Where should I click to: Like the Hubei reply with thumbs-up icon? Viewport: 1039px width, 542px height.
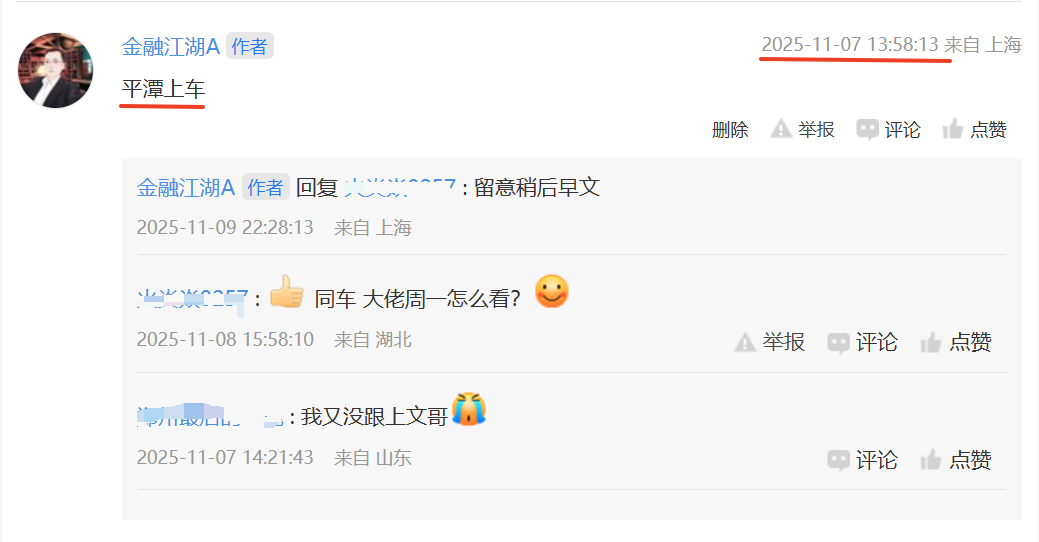coord(930,342)
